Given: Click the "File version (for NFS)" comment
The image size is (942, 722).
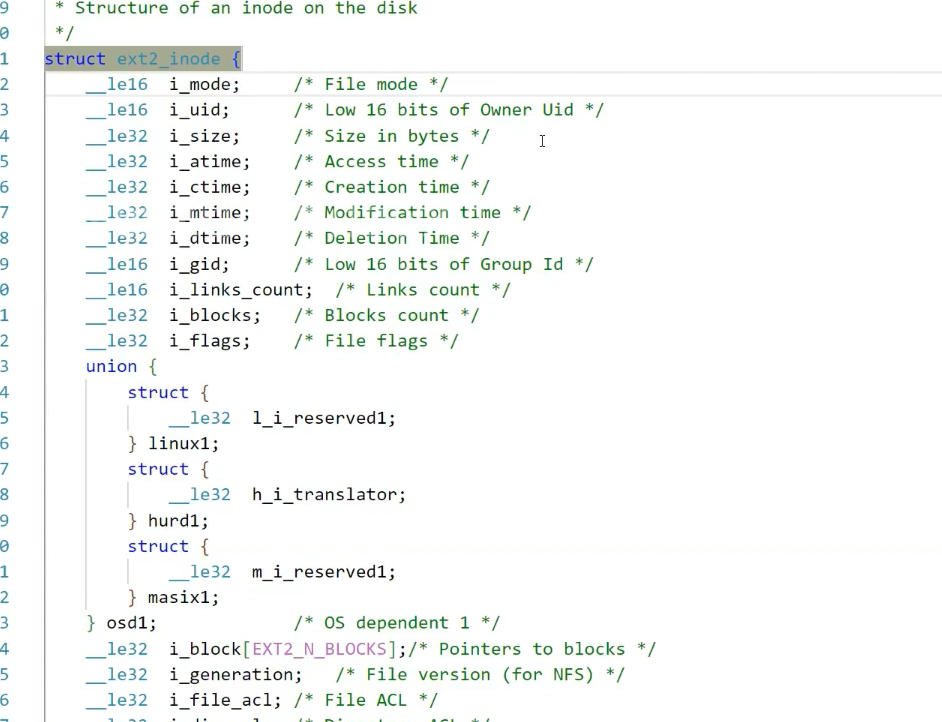Looking at the screenshot, I should [x=480, y=675].
